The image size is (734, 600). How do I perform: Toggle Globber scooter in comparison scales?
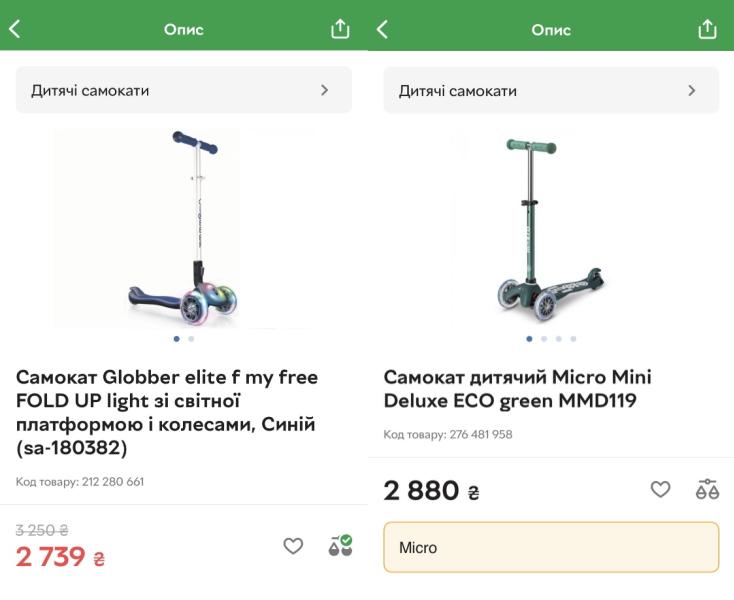[340, 546]
